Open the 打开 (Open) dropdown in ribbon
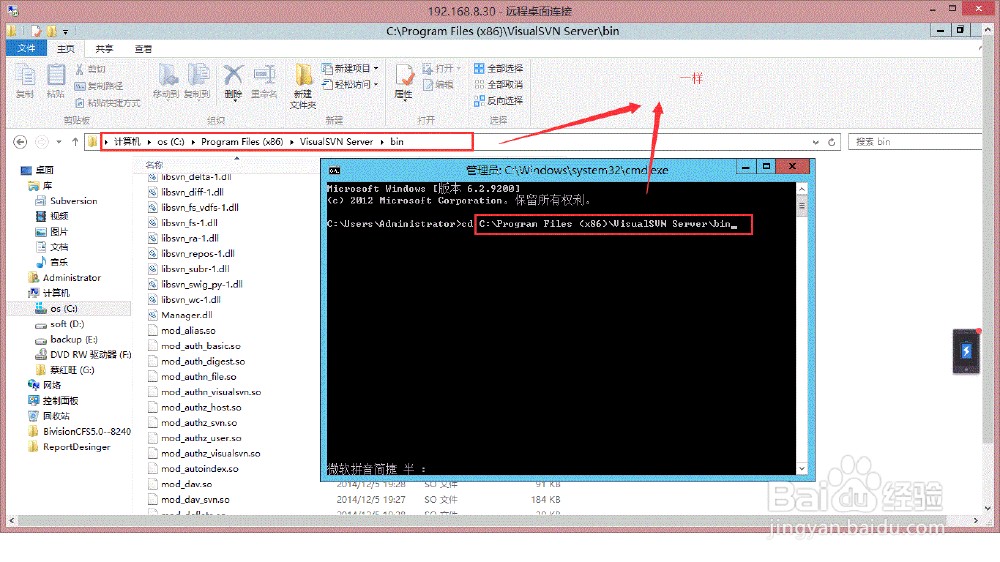The height and width of the screenshot is (562, 1000). click(441, 68)
